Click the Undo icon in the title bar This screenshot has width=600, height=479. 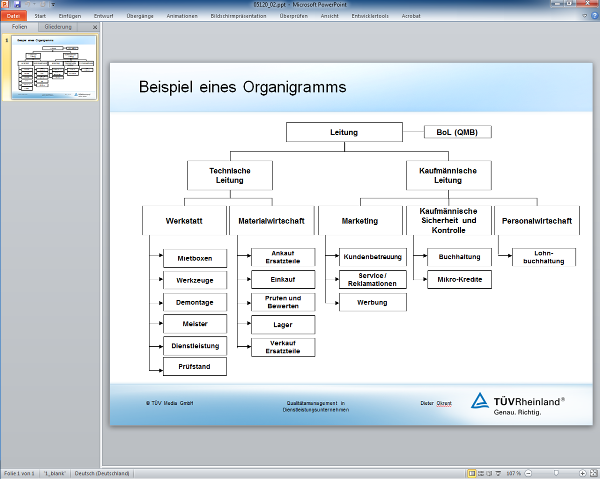click(27, 5)
